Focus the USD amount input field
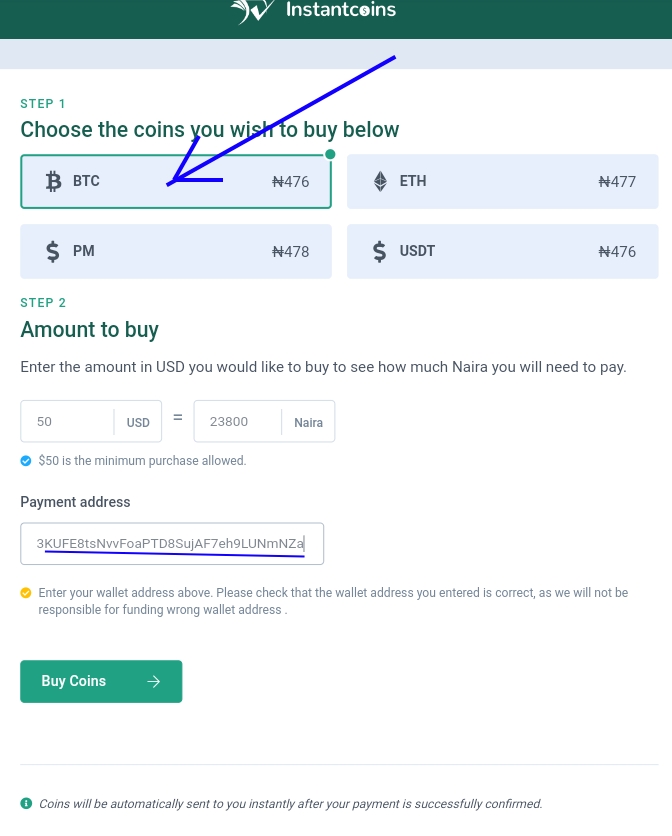 pos(68,421)
